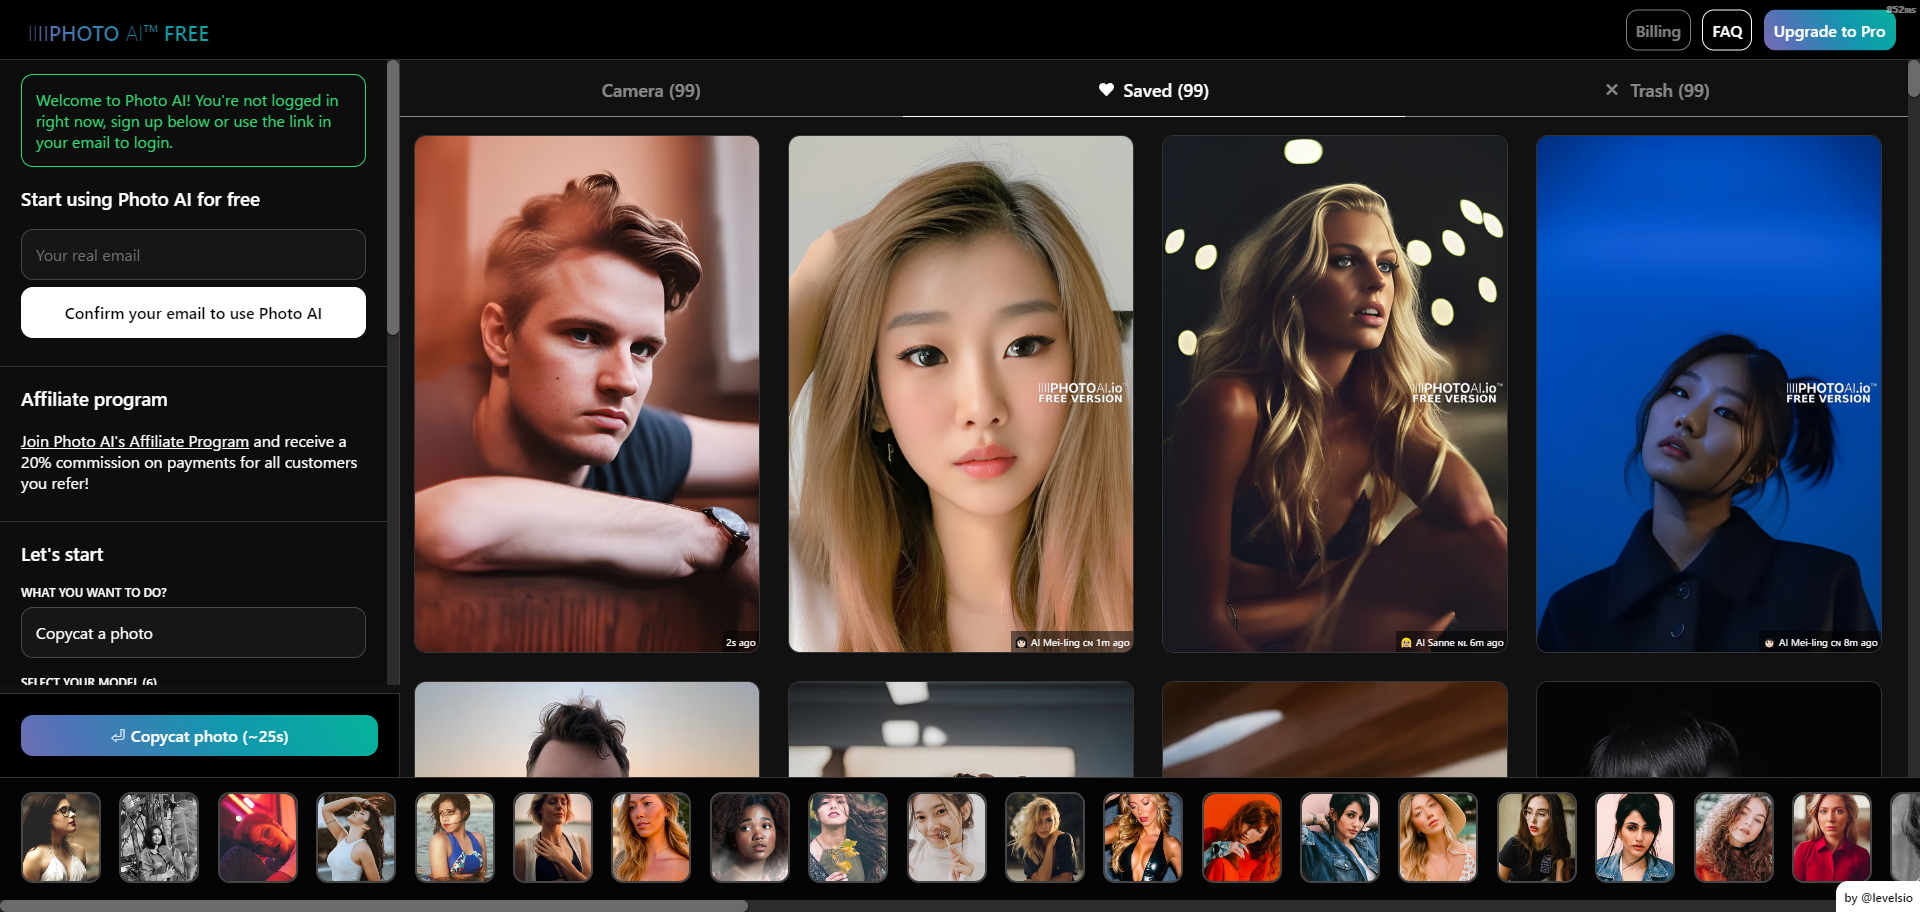Select sample of short-haired woman, hand on chest
The width and height of the screenshot is (1920, 912).
tap(553, 837)
